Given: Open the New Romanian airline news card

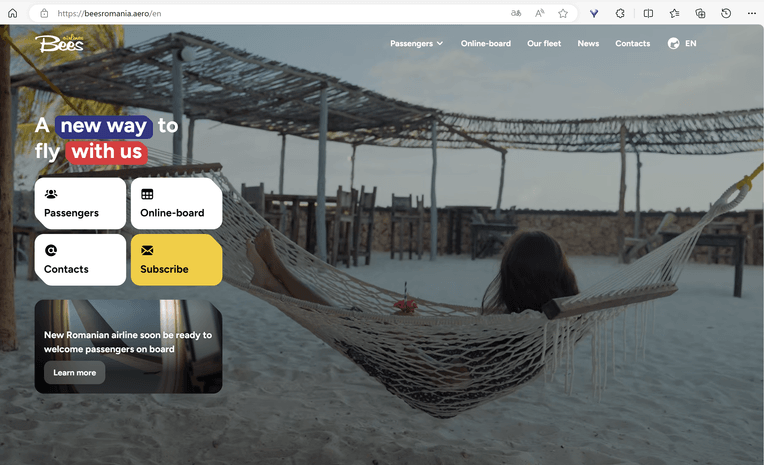Looking at the screenshot, I should tap(128, 346).
